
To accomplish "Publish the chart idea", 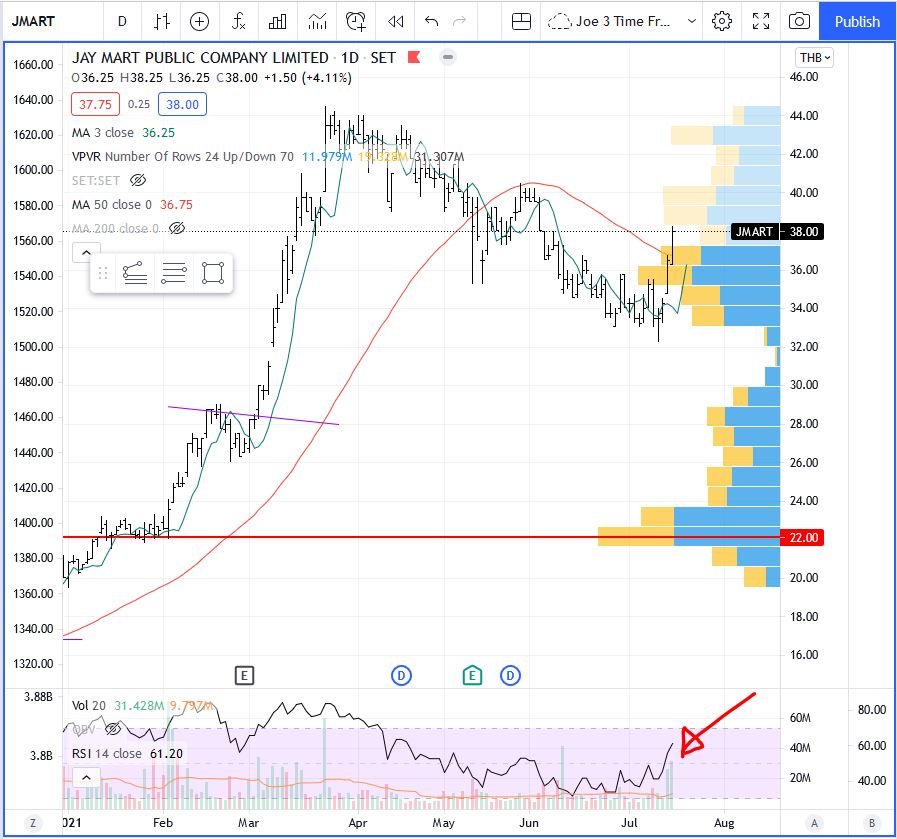I will tap(857, 21).
